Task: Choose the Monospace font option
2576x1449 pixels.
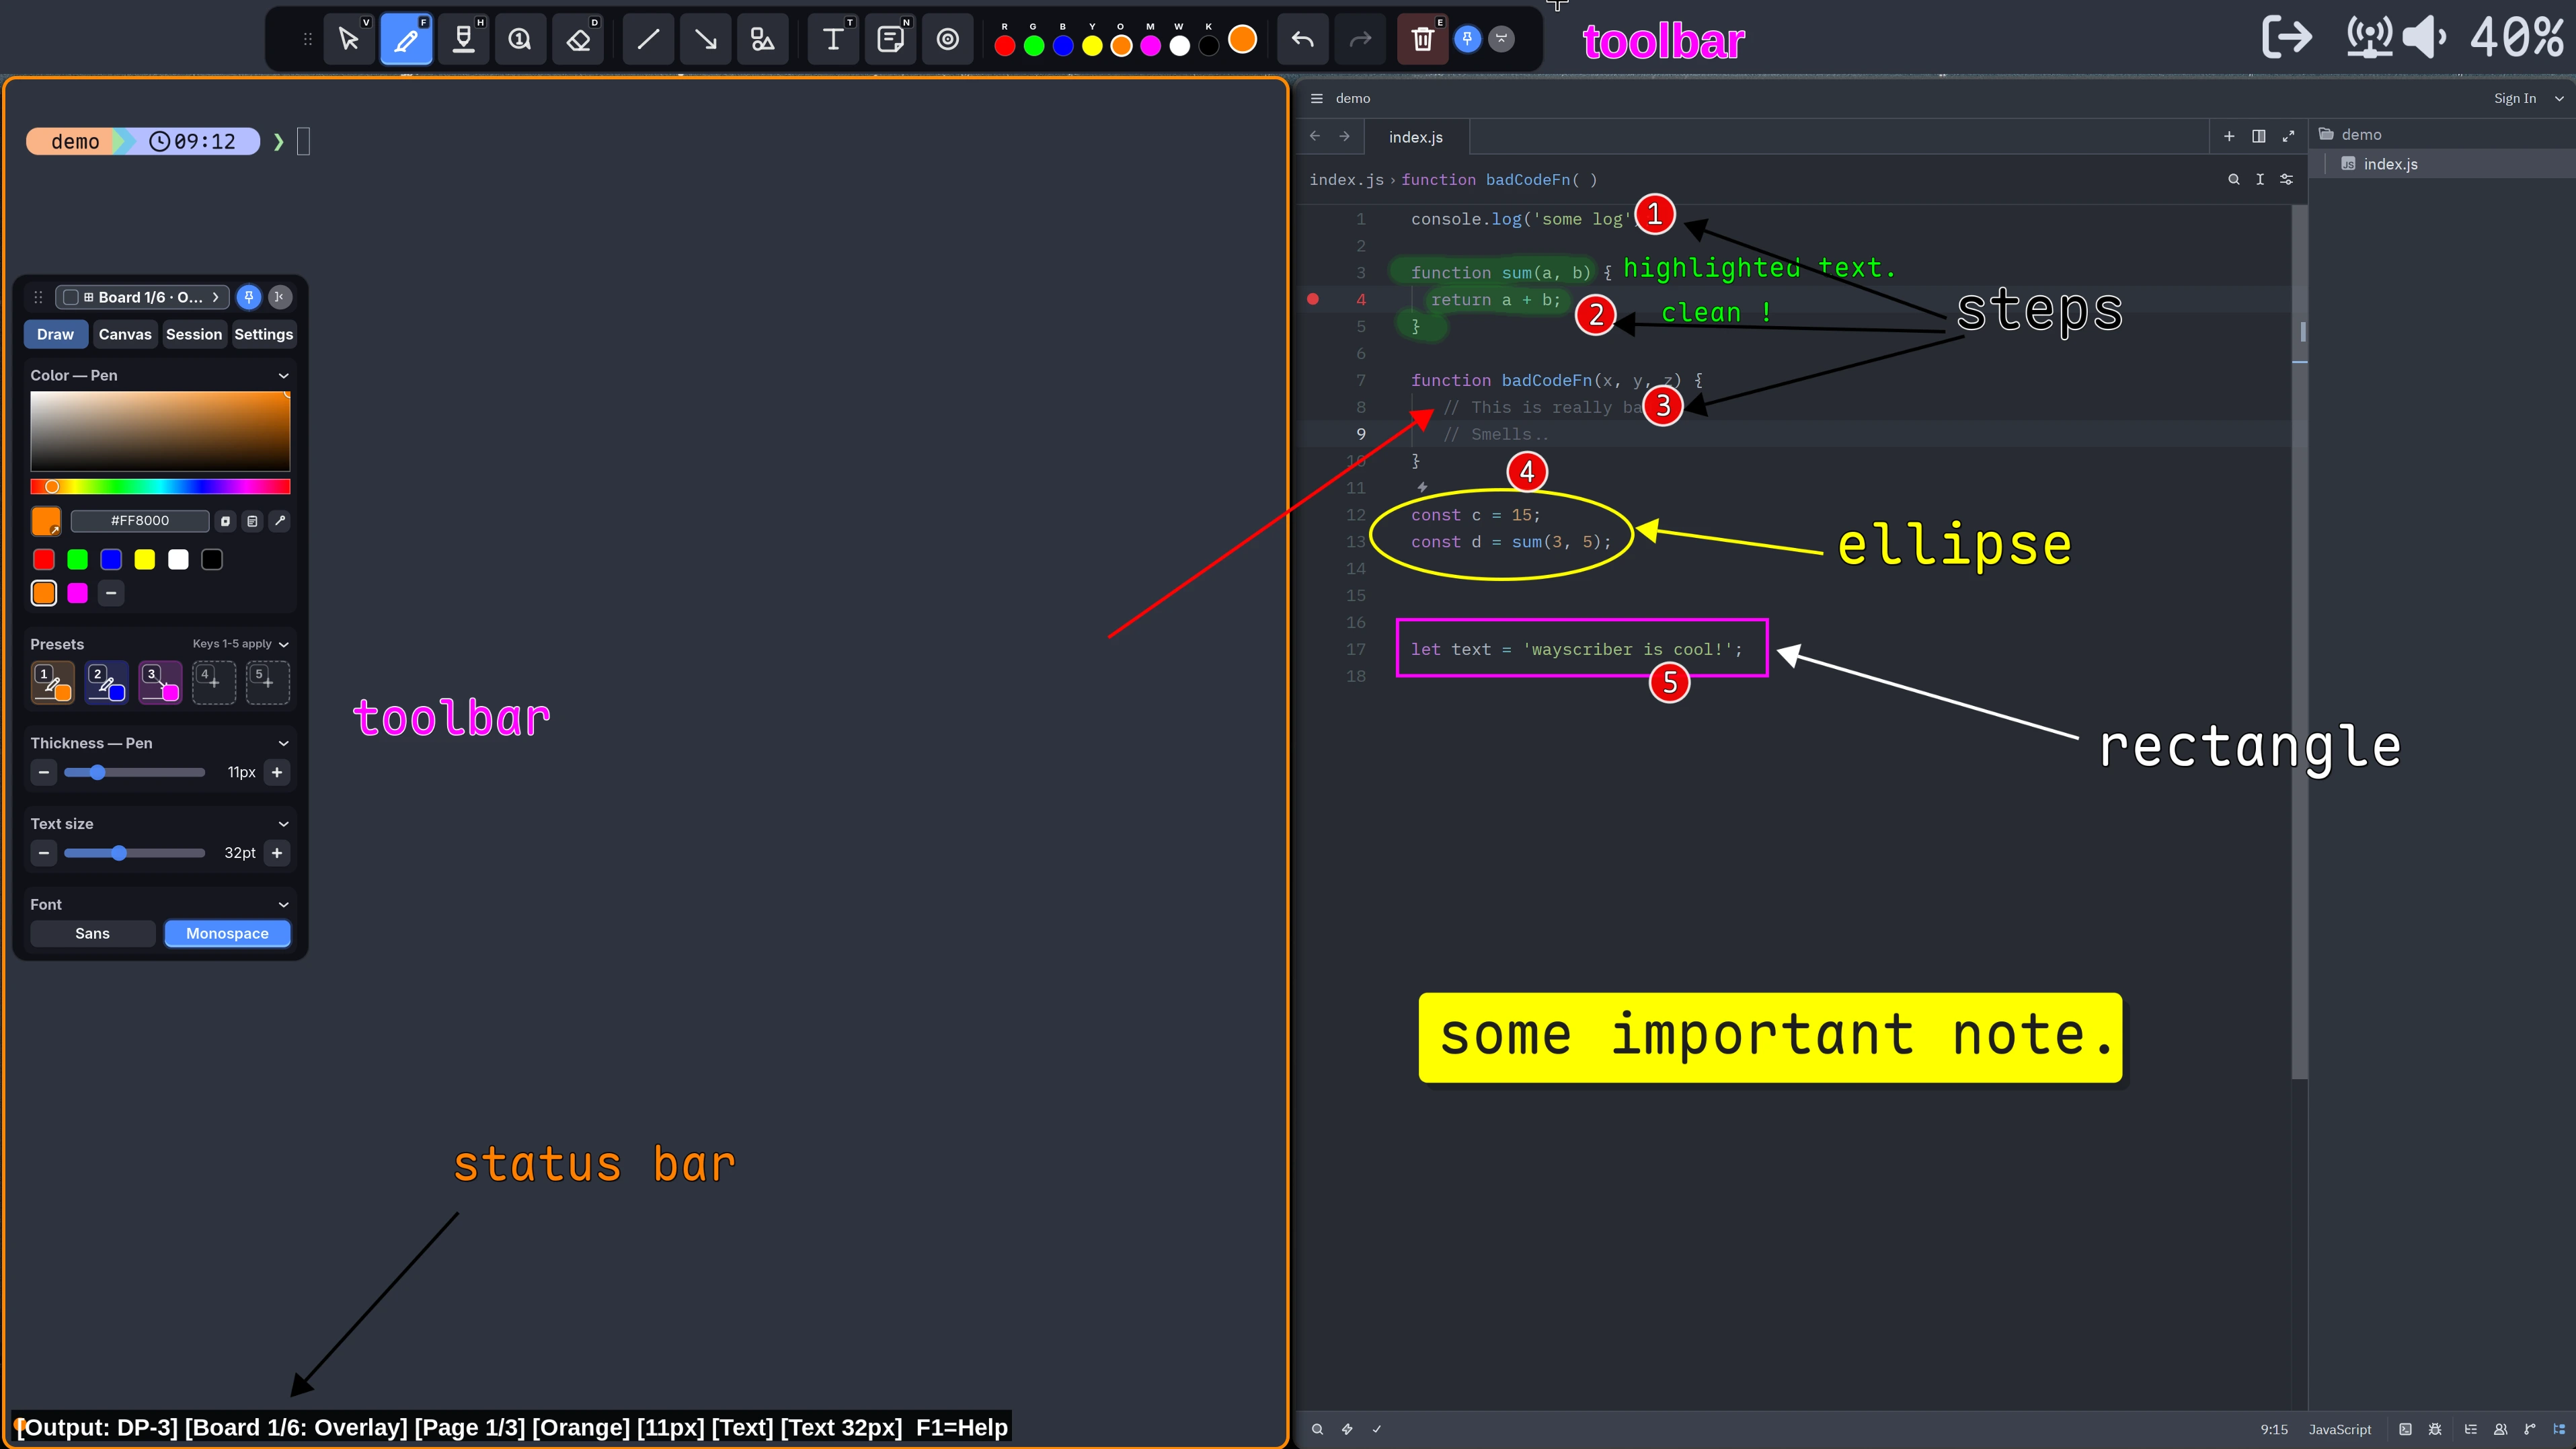Action: [x=227, y=933]
